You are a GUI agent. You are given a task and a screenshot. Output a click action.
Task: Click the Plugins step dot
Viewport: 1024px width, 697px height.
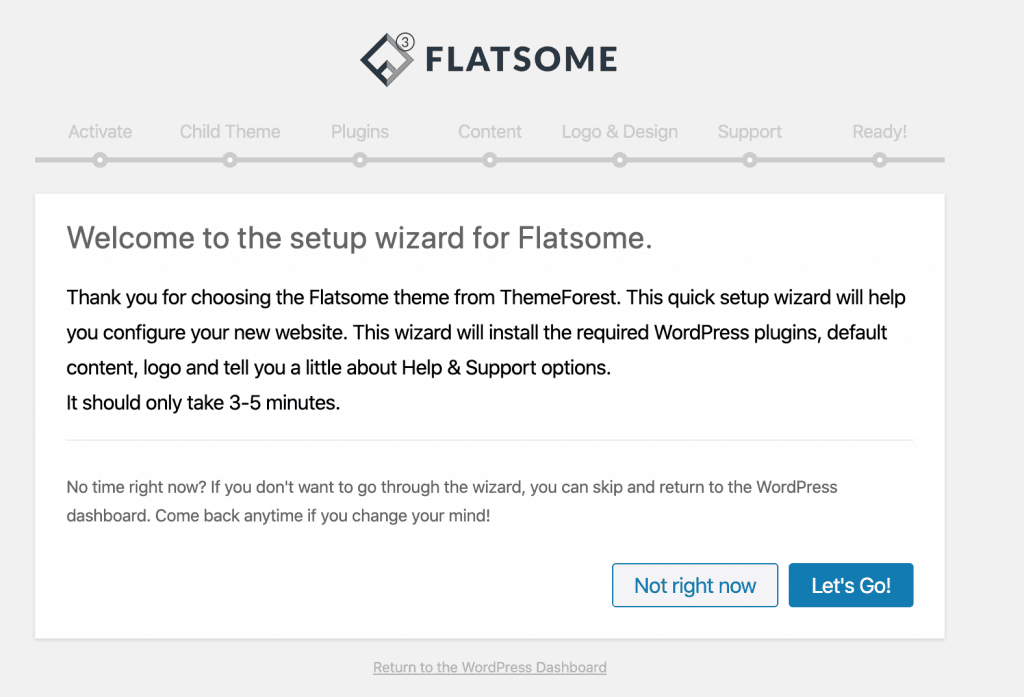359,157
